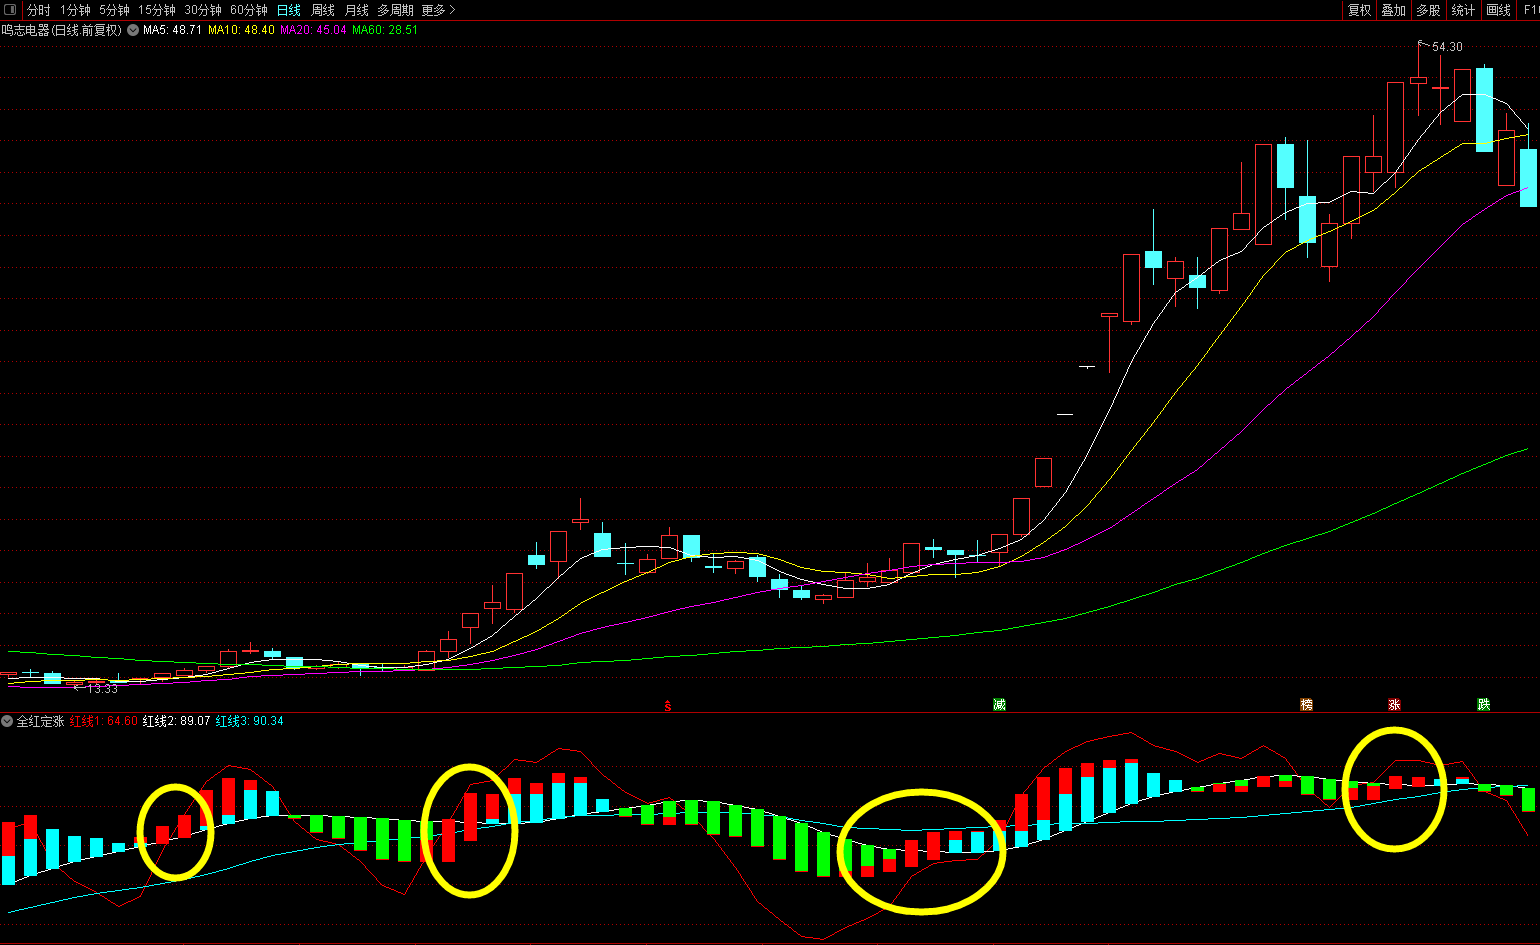Toggle the side panel icon before 分时
1540x945 pixels.
[11, 10]
